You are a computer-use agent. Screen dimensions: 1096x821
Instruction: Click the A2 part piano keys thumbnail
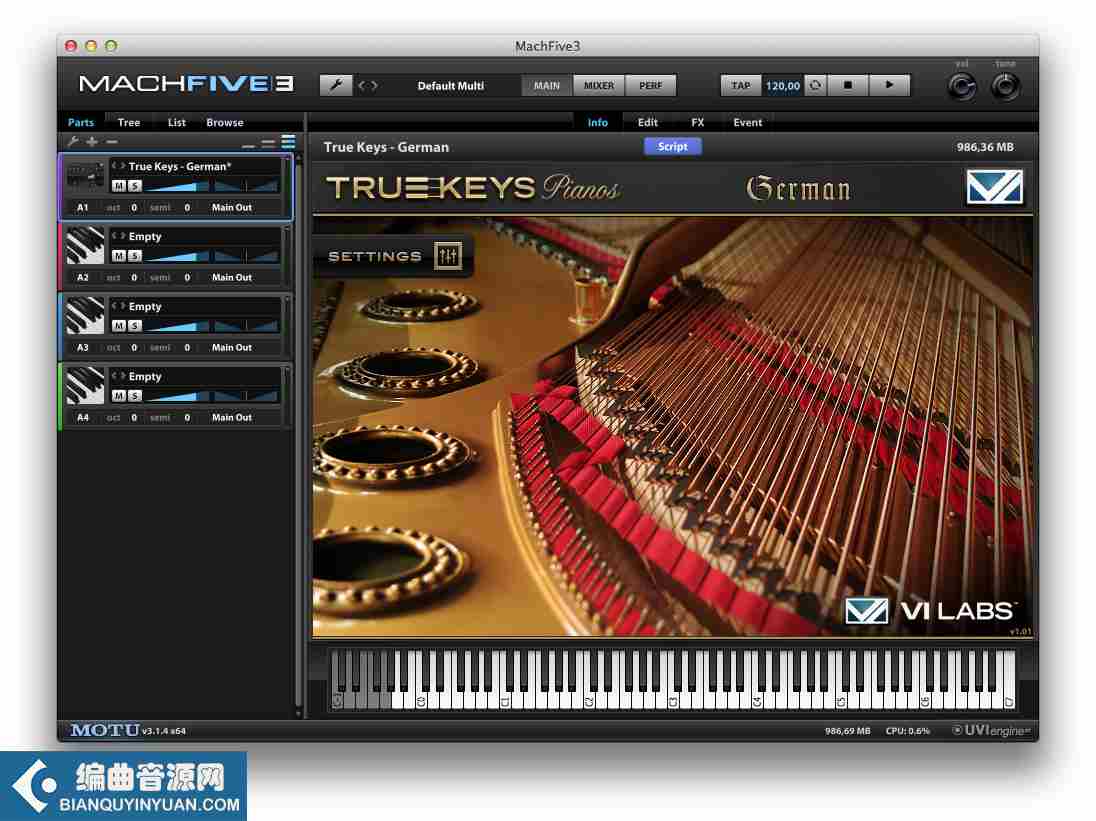85,246
